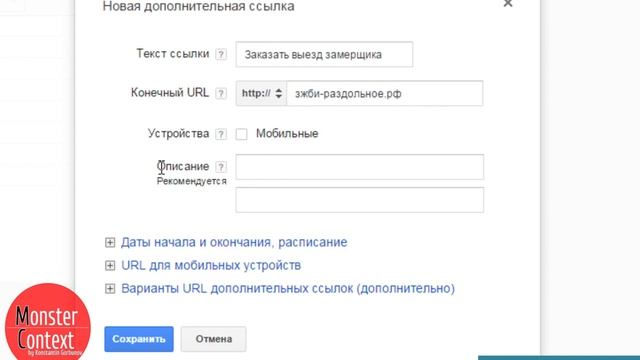The height and width of the screenshot is (360, 640).
Task: Click the first Описание line field
Action: [x=360, y=167]
